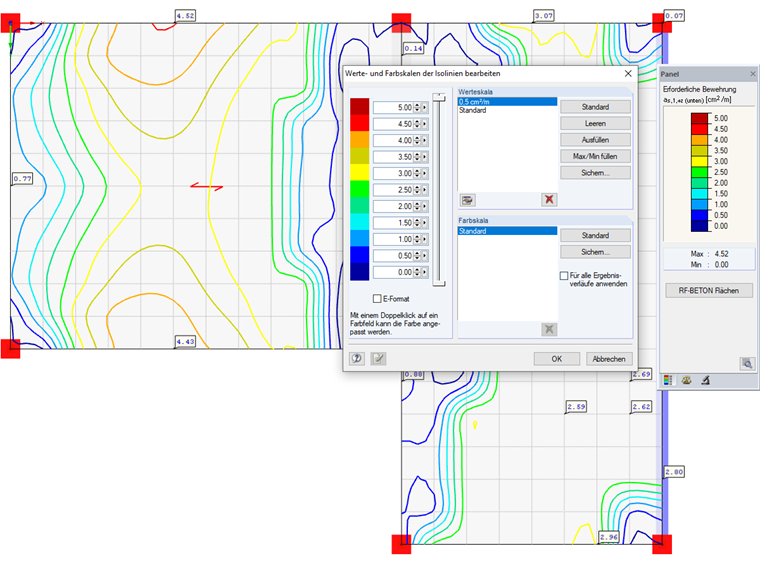This screenshot has width=760, height=570.
Task: Open arrow menu next to 4.00 value
Action: [x=425, y=141]
